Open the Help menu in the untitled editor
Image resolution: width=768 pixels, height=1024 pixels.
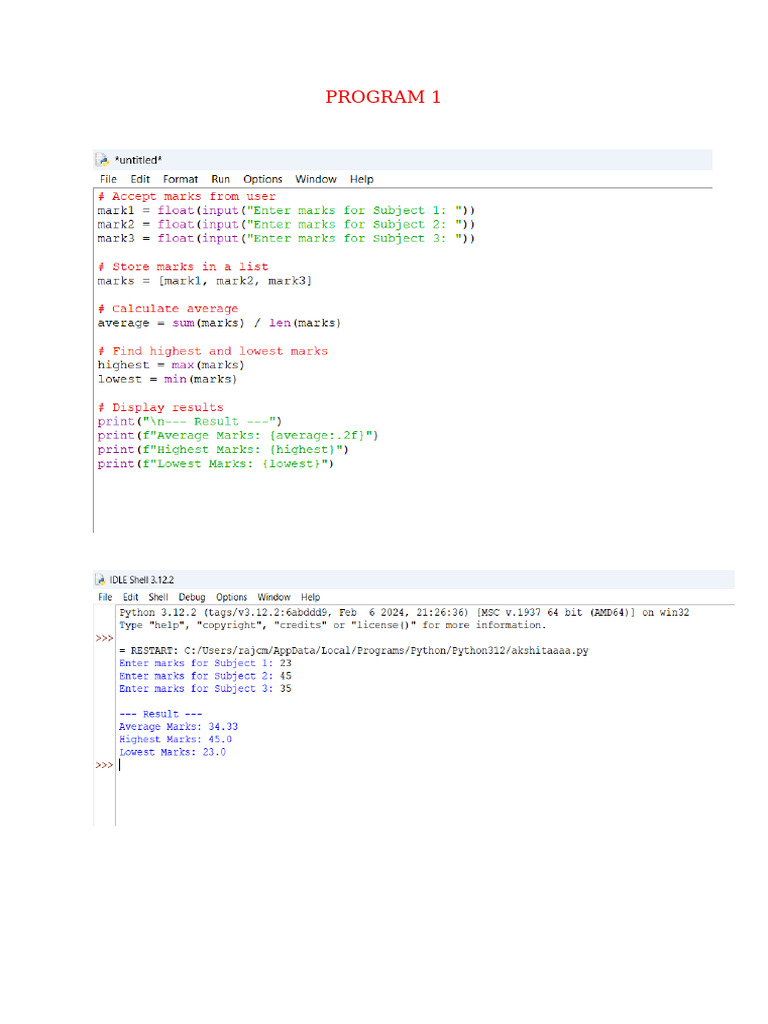(x=362, y=179)
